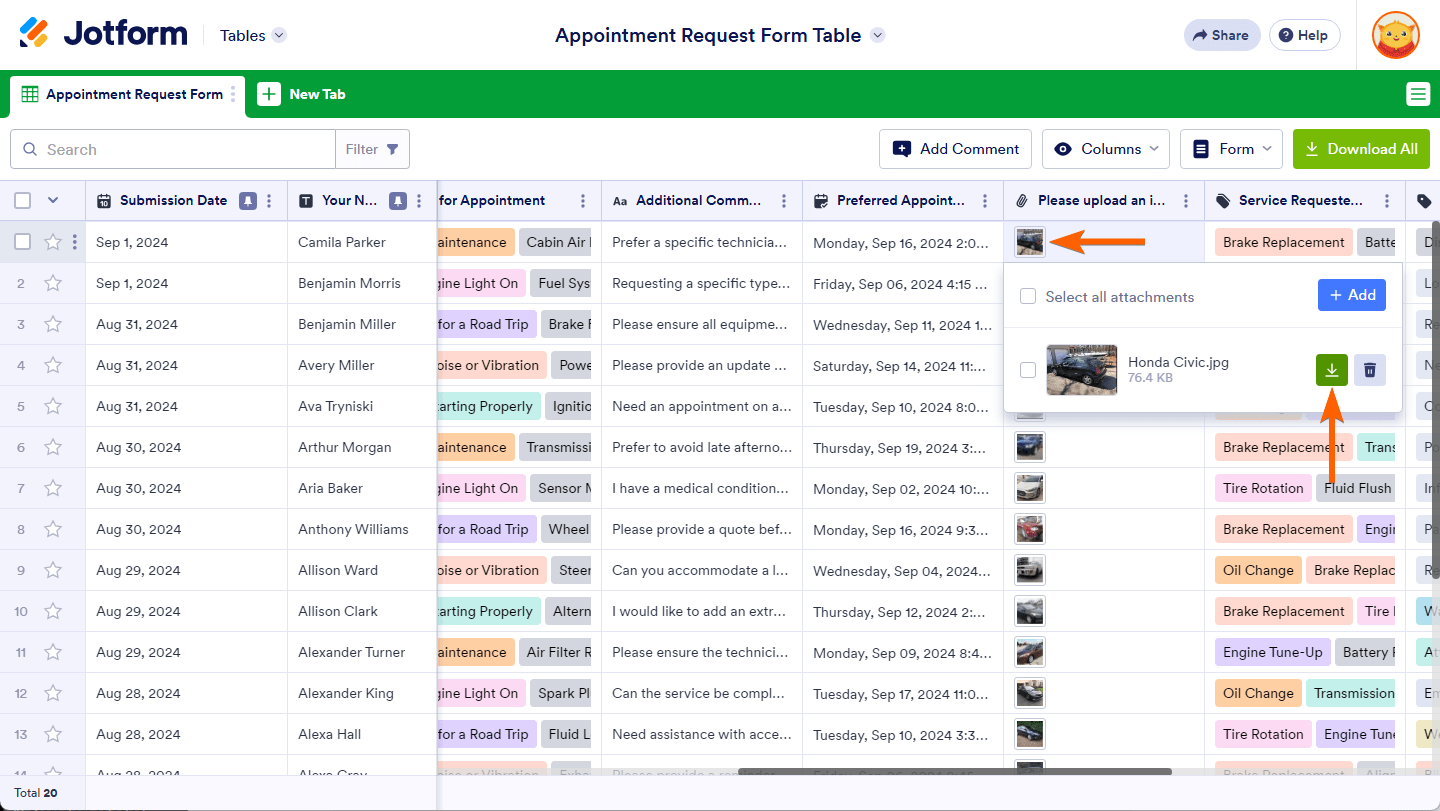Open the Form dropdown menu
Viewport: 1440px width, 811px height.
(1232, 149)
